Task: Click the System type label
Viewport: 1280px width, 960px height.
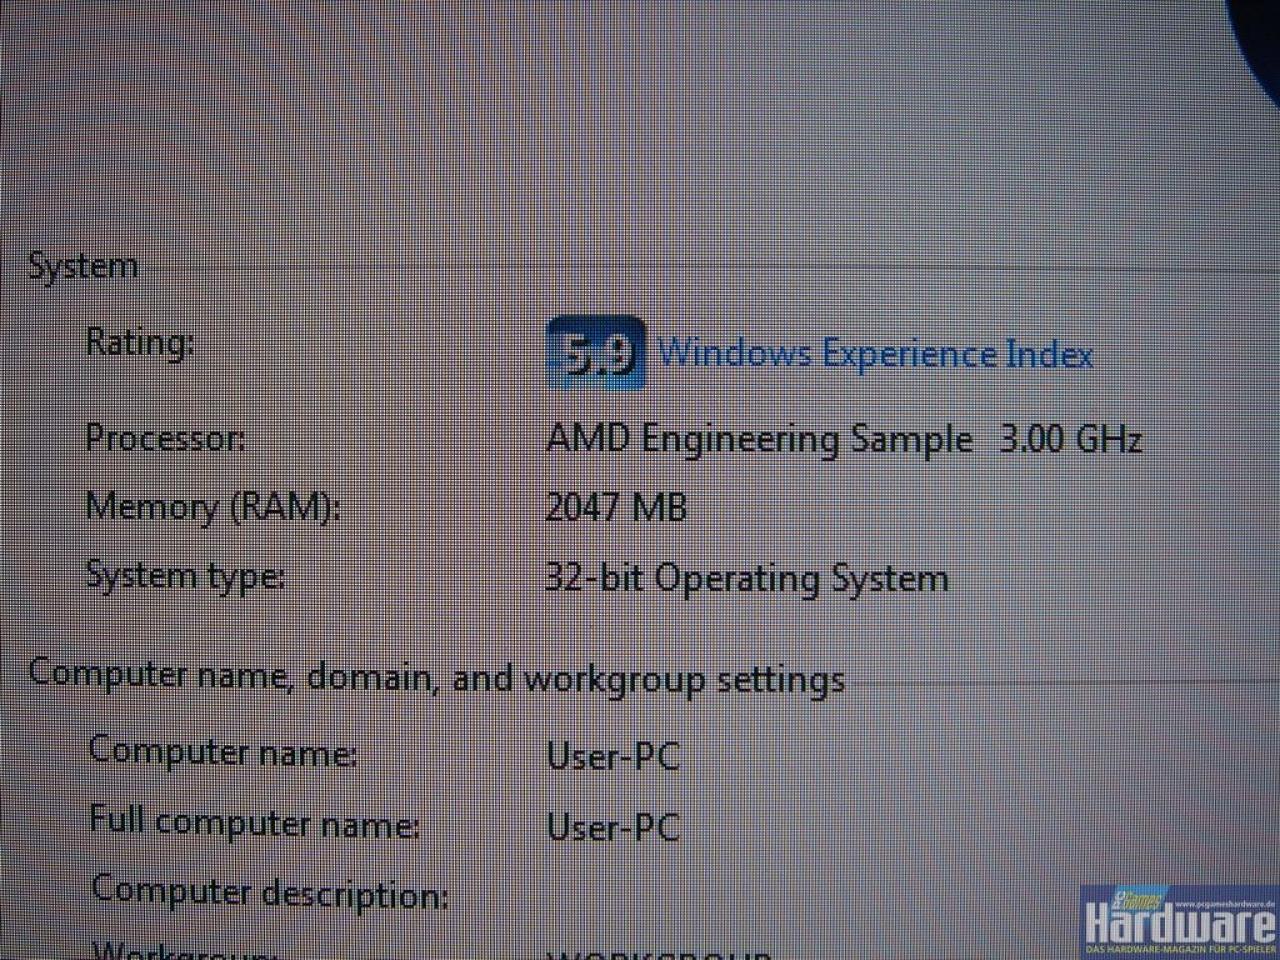Action: click(x=185, y=576)
